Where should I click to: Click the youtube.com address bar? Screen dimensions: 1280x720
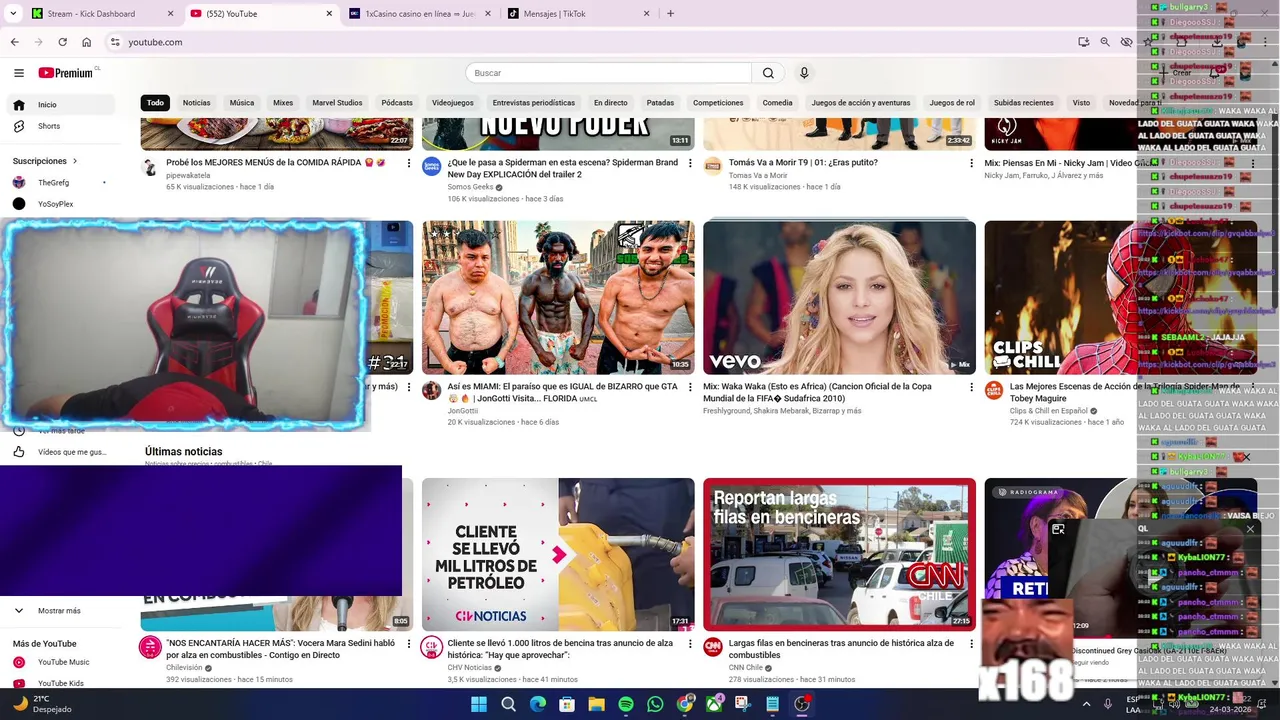pos(590,42)
